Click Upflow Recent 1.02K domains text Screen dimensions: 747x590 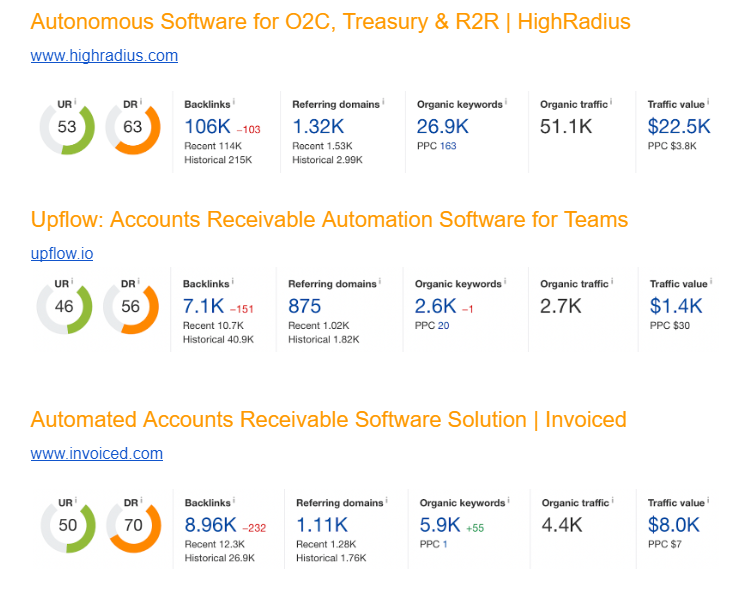click(319, 326)
